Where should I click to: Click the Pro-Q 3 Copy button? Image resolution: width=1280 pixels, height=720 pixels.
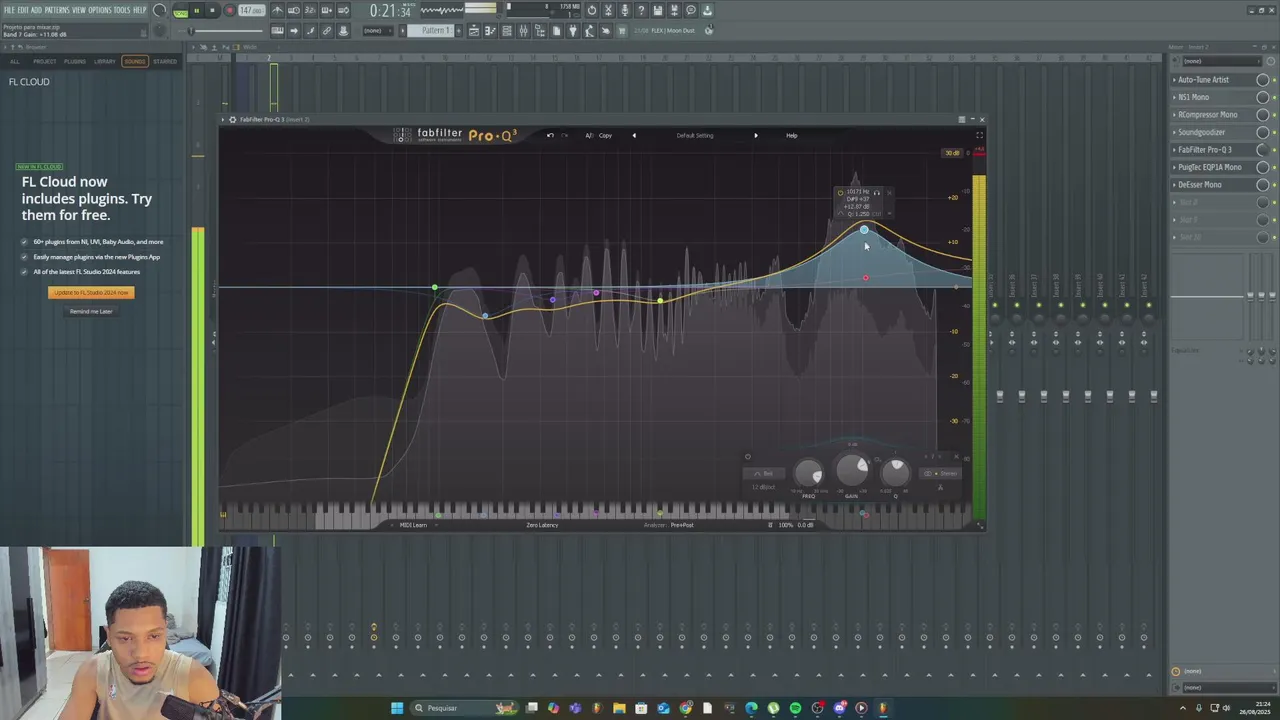tap(605, 135)
